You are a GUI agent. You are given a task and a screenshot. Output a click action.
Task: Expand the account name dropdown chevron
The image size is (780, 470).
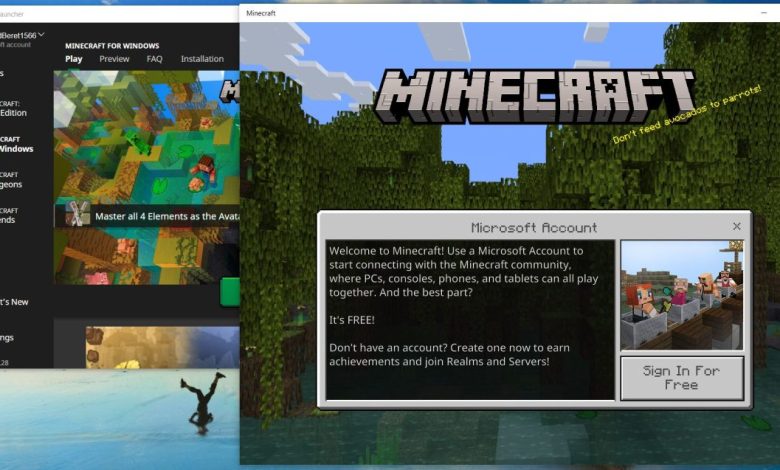tap(41, 35)
